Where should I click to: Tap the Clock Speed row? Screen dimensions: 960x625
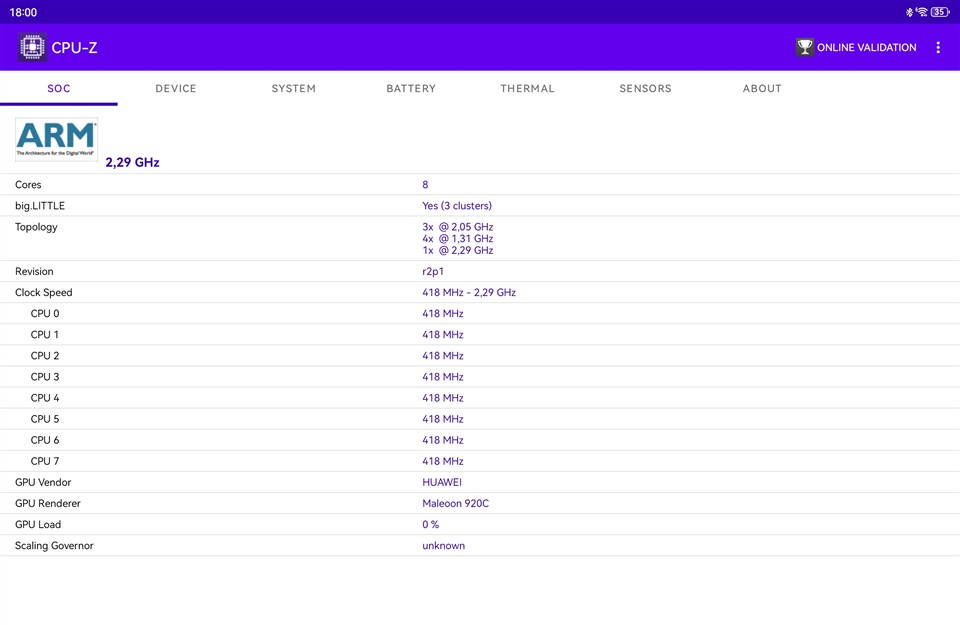coord(480,292)
